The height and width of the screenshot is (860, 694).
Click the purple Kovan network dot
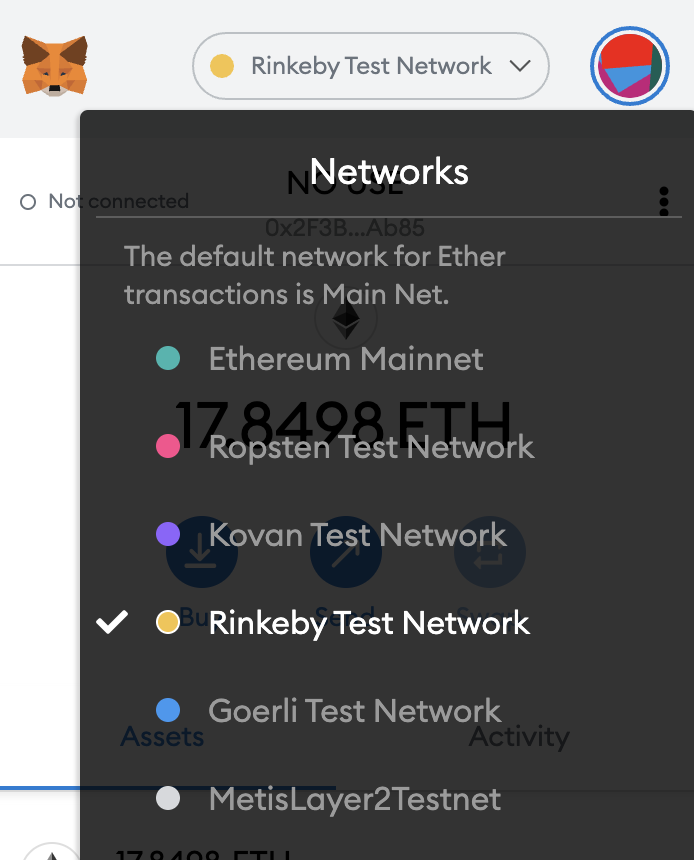tap(168, 534)
